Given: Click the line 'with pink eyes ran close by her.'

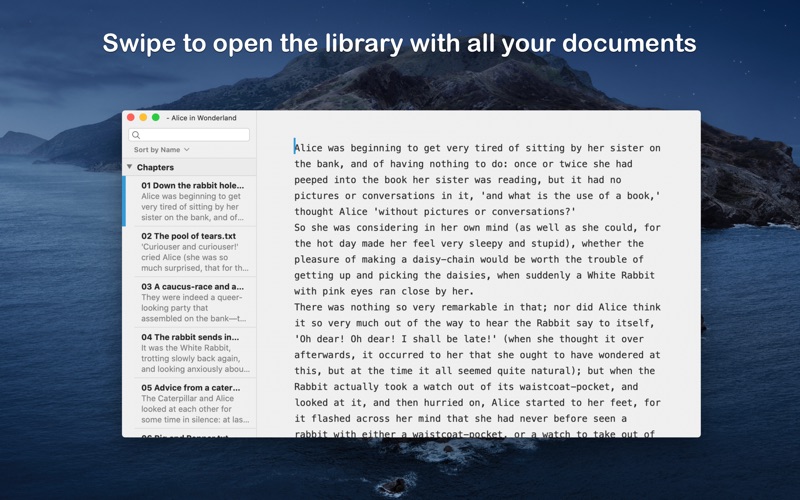Looking at the screenshot, I should 384,291.
